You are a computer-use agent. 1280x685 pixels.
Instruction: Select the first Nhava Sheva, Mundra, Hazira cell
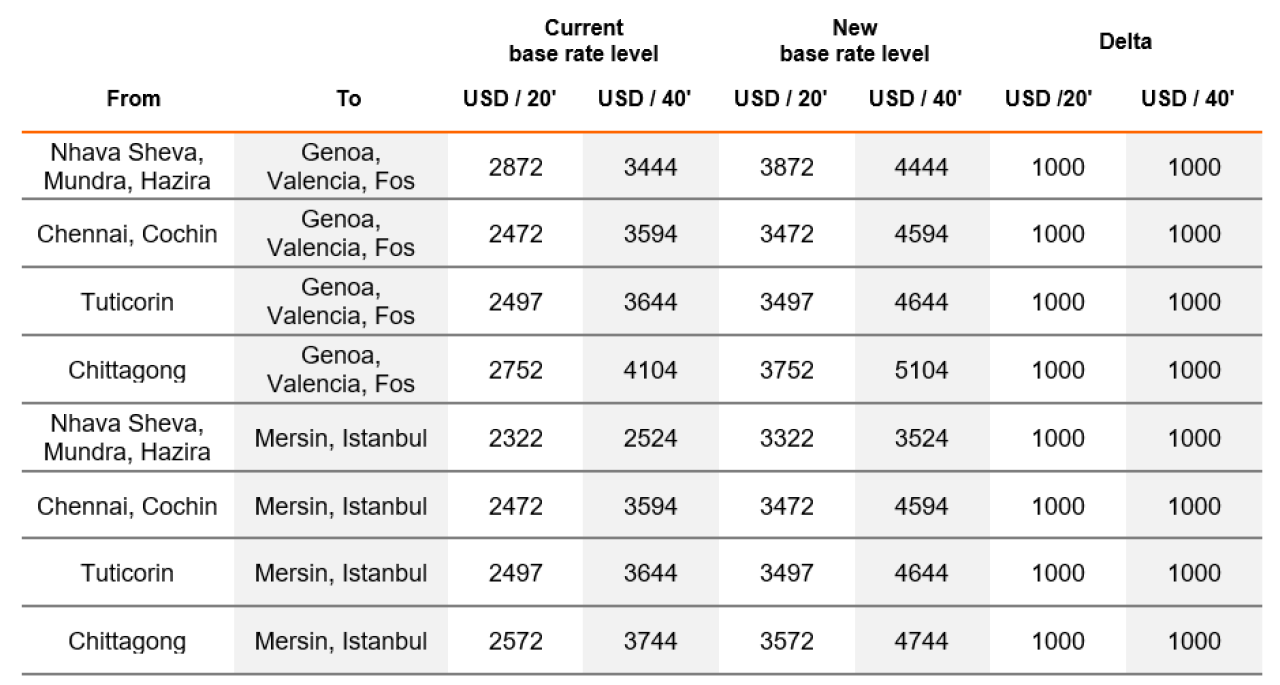(x=127, y=167)
